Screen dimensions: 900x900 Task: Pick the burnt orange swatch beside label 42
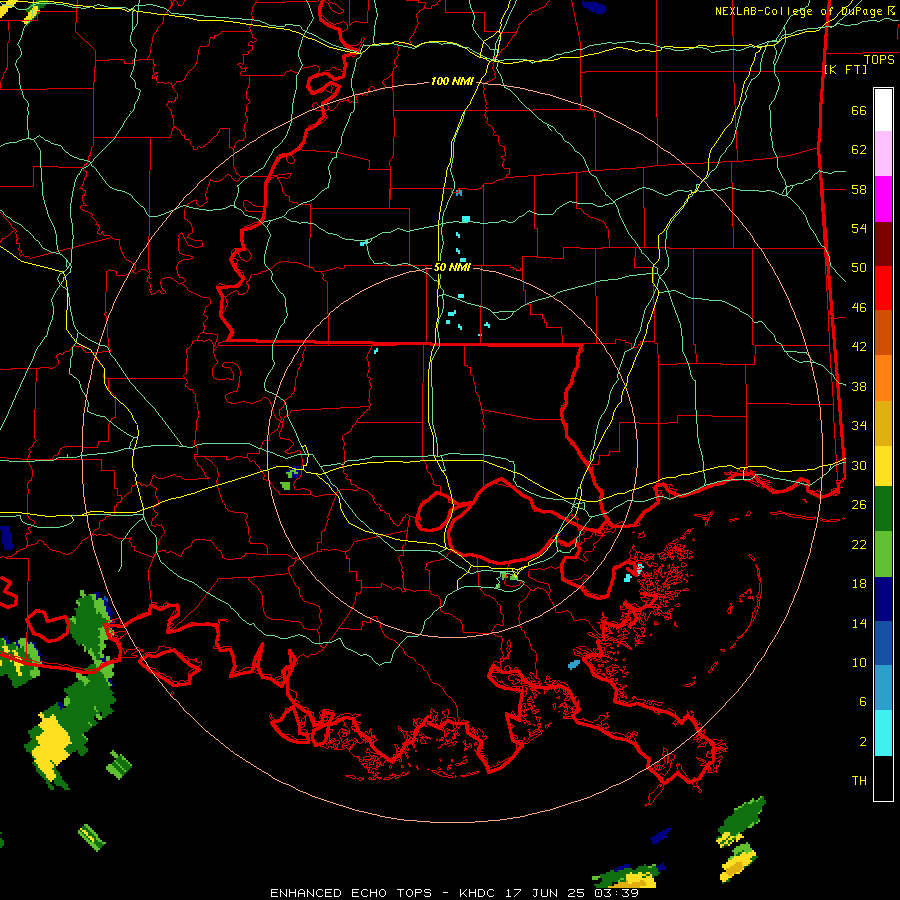coord(883,333)
